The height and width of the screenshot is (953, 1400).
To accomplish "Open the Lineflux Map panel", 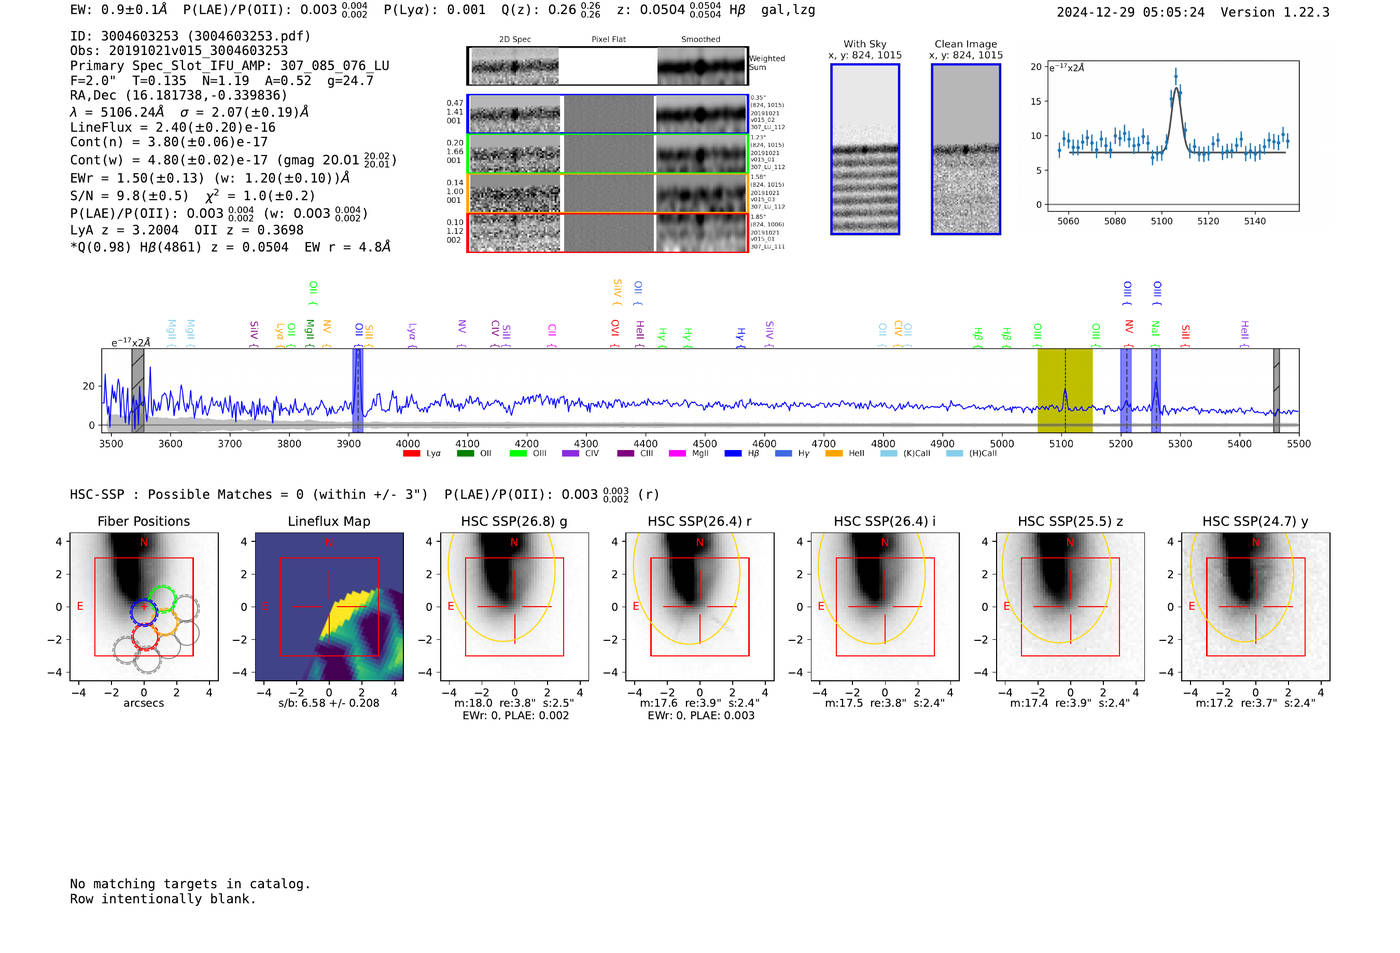I will tap(329, 607).
